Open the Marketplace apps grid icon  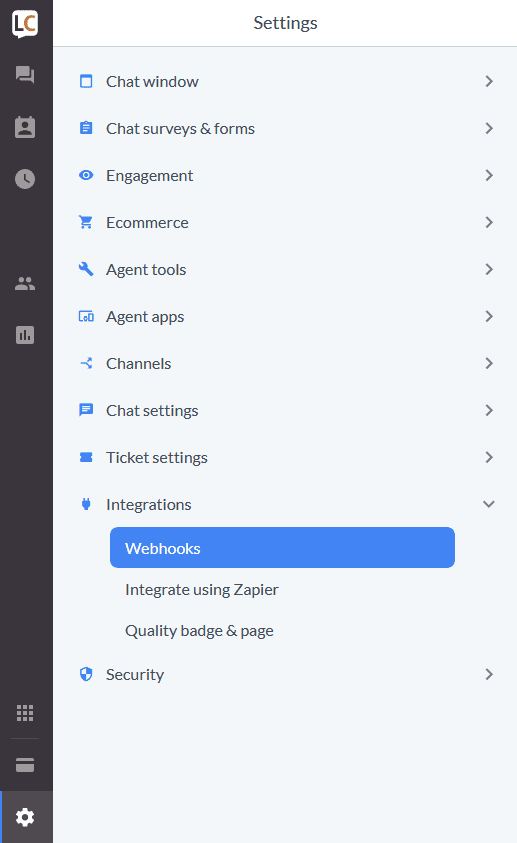point(25,713)
